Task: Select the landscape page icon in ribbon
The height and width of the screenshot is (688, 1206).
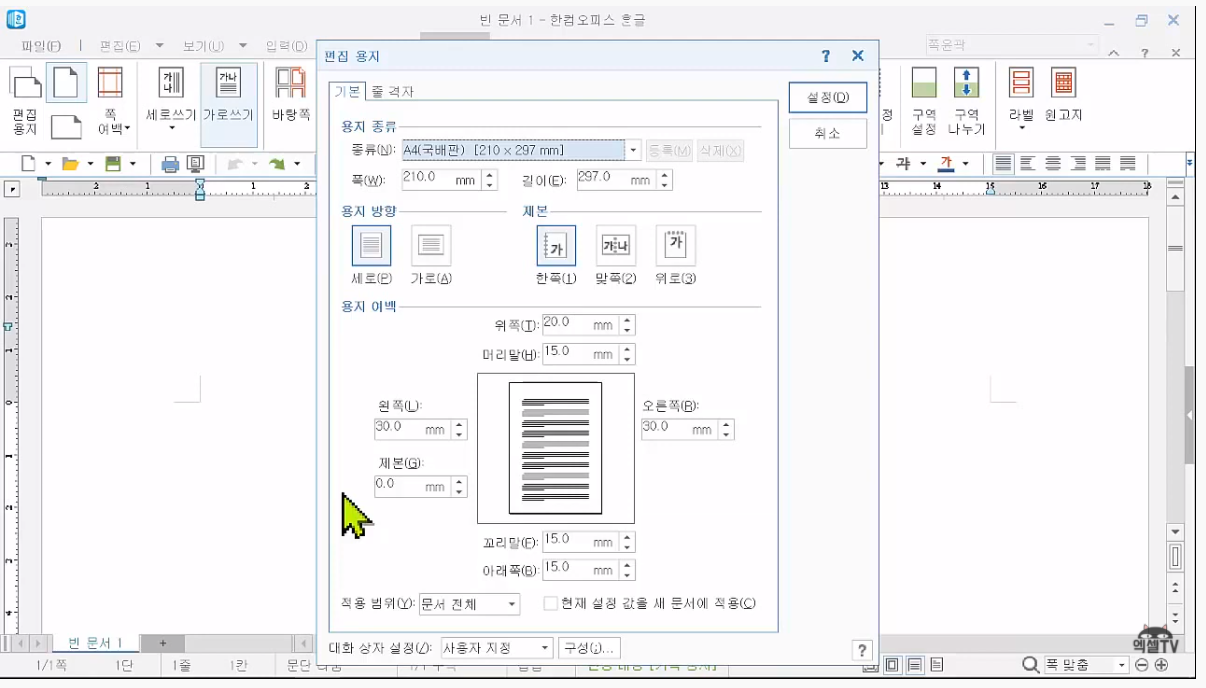Action: click(66, 126)
